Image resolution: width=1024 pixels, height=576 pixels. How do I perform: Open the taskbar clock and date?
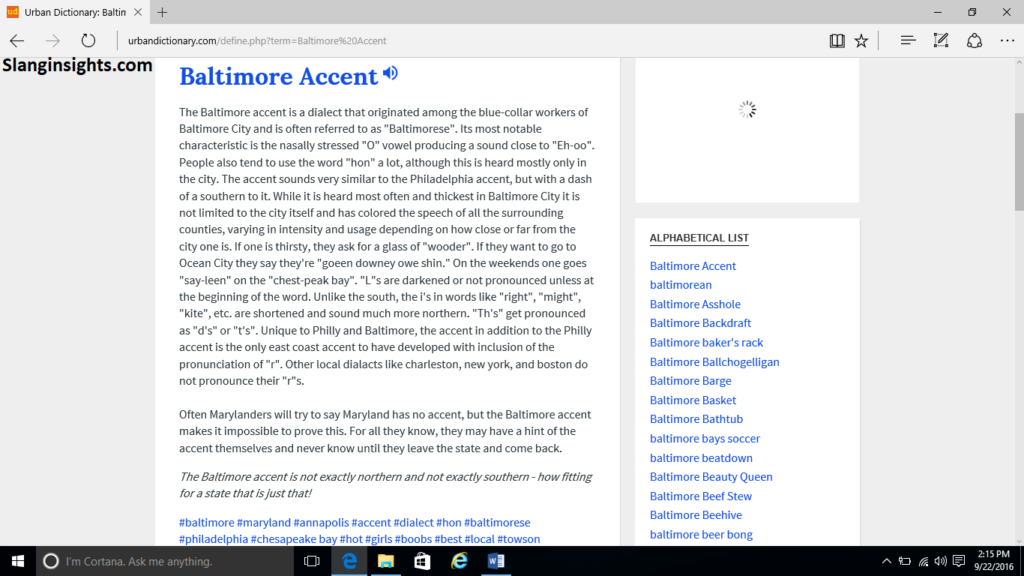[x=993, y=561]
